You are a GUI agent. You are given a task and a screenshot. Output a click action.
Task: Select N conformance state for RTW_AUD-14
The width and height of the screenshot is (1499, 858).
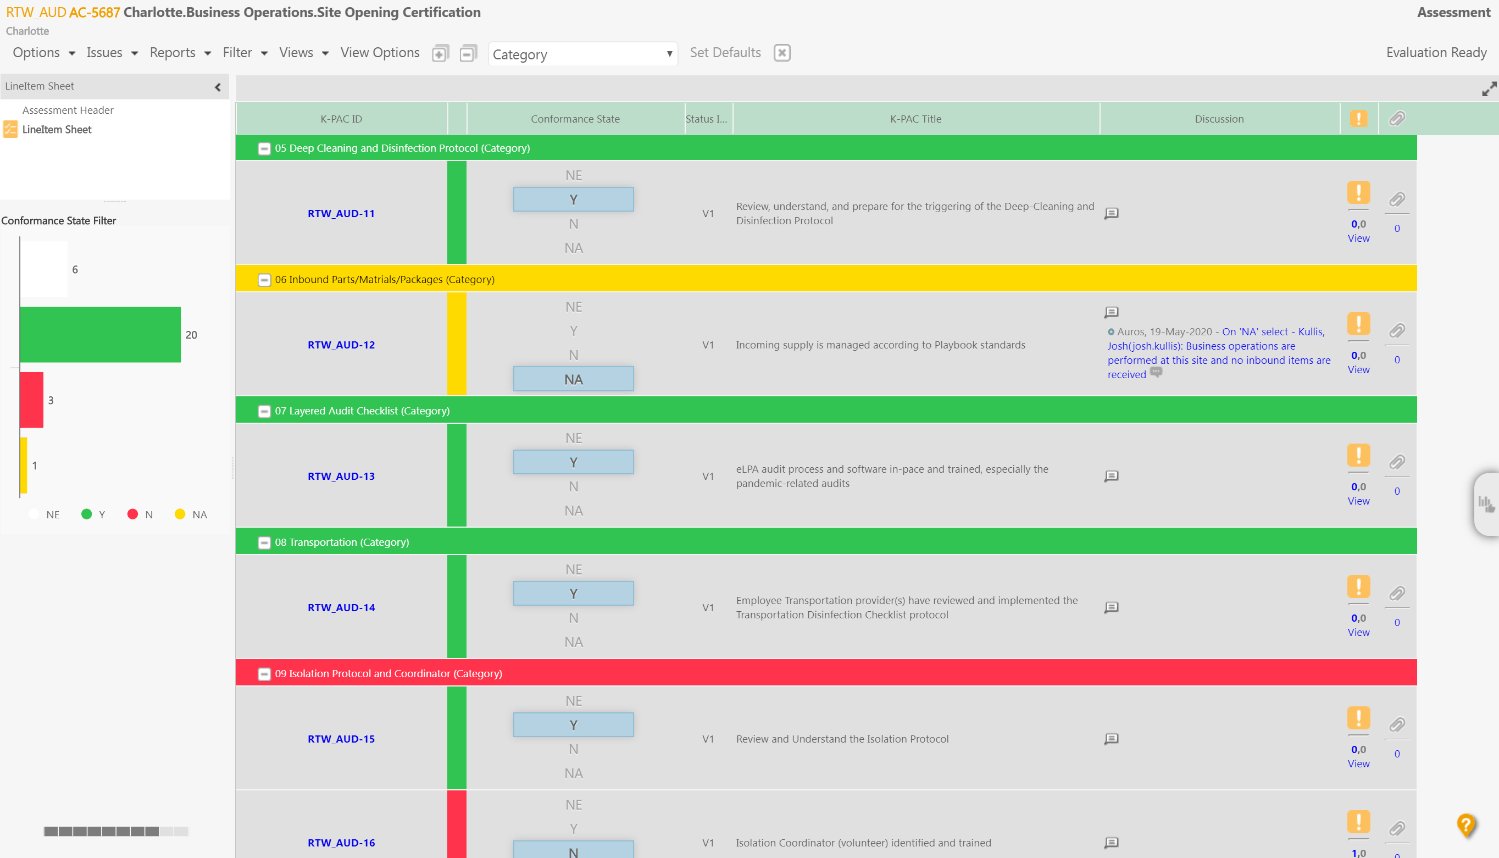(573, 618)
